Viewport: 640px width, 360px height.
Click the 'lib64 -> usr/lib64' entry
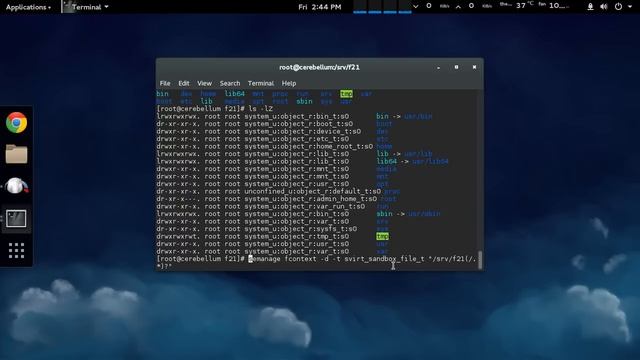point(412,161)
